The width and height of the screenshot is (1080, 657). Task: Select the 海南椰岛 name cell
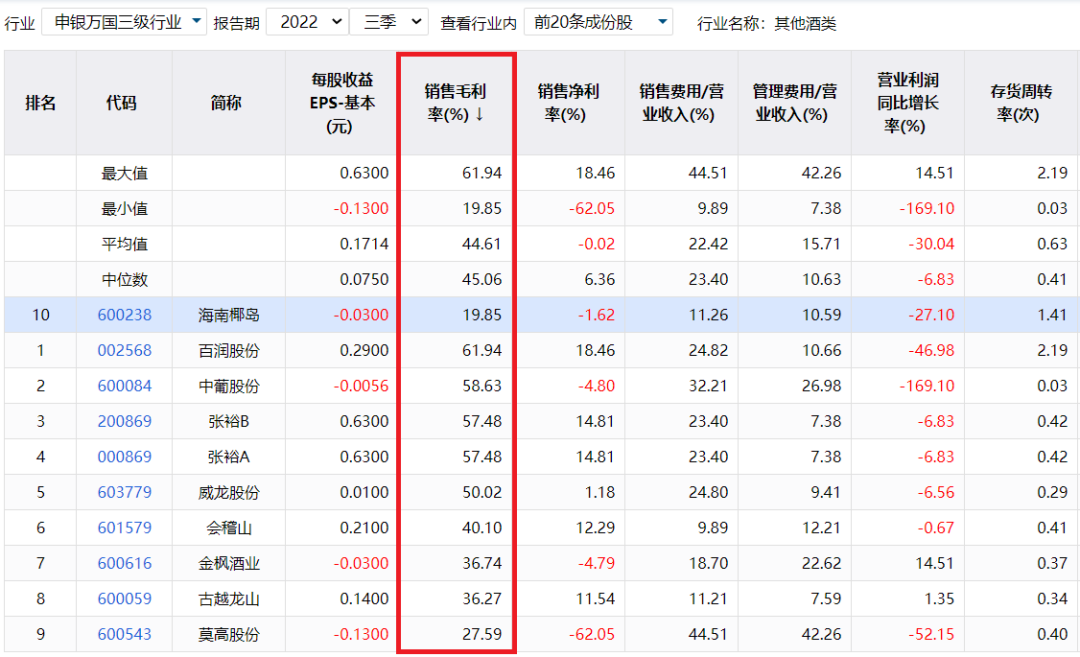[229, 315]
